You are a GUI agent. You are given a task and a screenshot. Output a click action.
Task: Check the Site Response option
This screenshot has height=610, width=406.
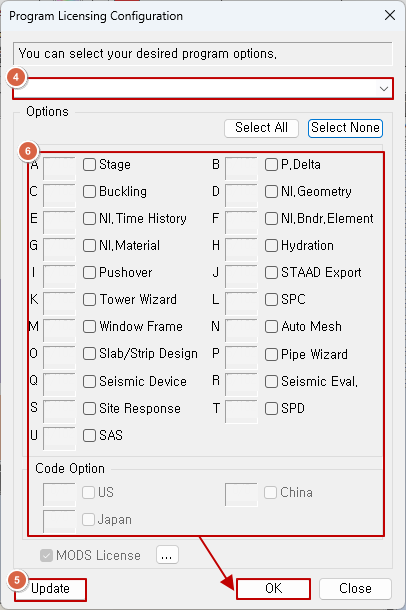pos(89,408)
